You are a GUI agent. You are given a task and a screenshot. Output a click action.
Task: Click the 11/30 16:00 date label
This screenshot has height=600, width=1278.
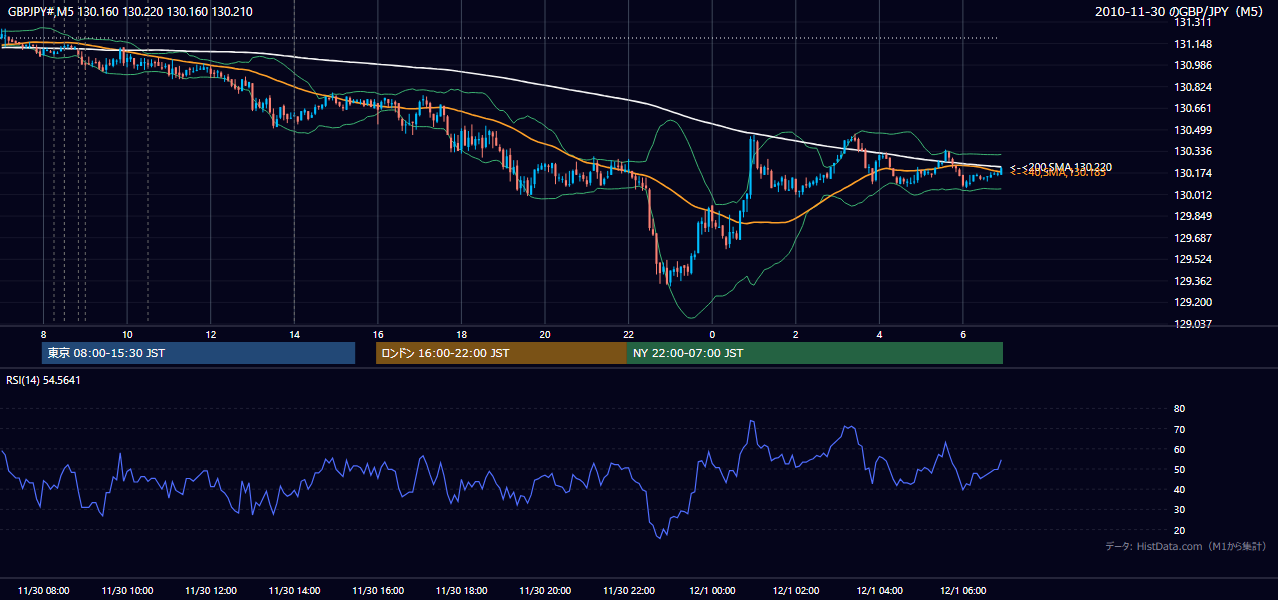click(x=378, y=591)
